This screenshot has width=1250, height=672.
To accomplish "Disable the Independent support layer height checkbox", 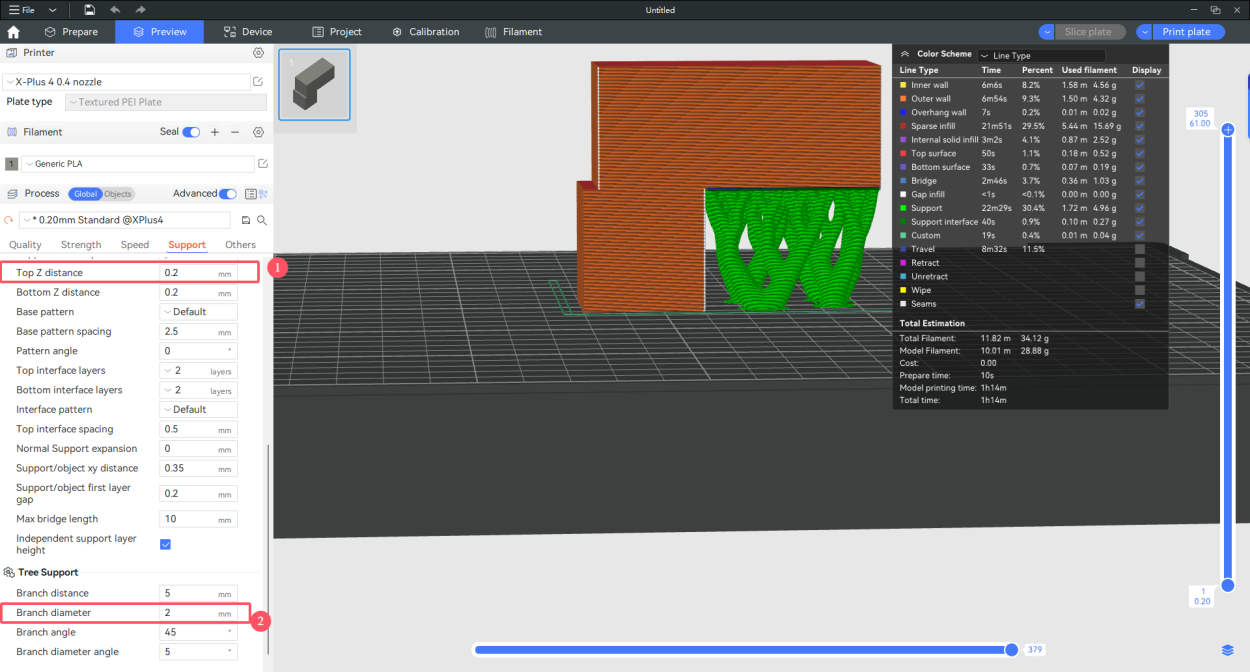I will [166, 544].
